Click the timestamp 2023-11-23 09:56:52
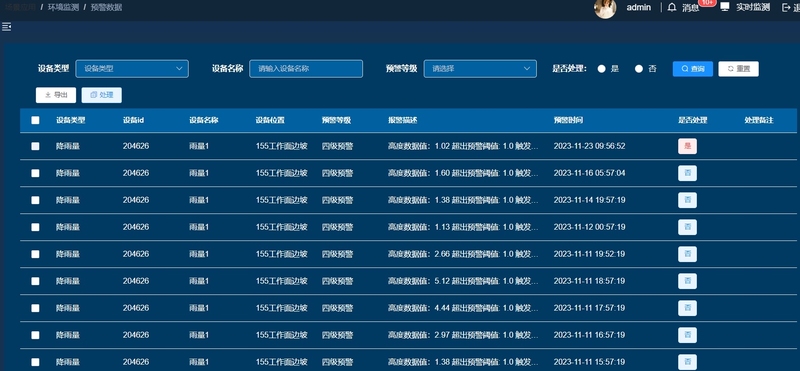Viewport: 800px width, 371px height. coord(589,146)
